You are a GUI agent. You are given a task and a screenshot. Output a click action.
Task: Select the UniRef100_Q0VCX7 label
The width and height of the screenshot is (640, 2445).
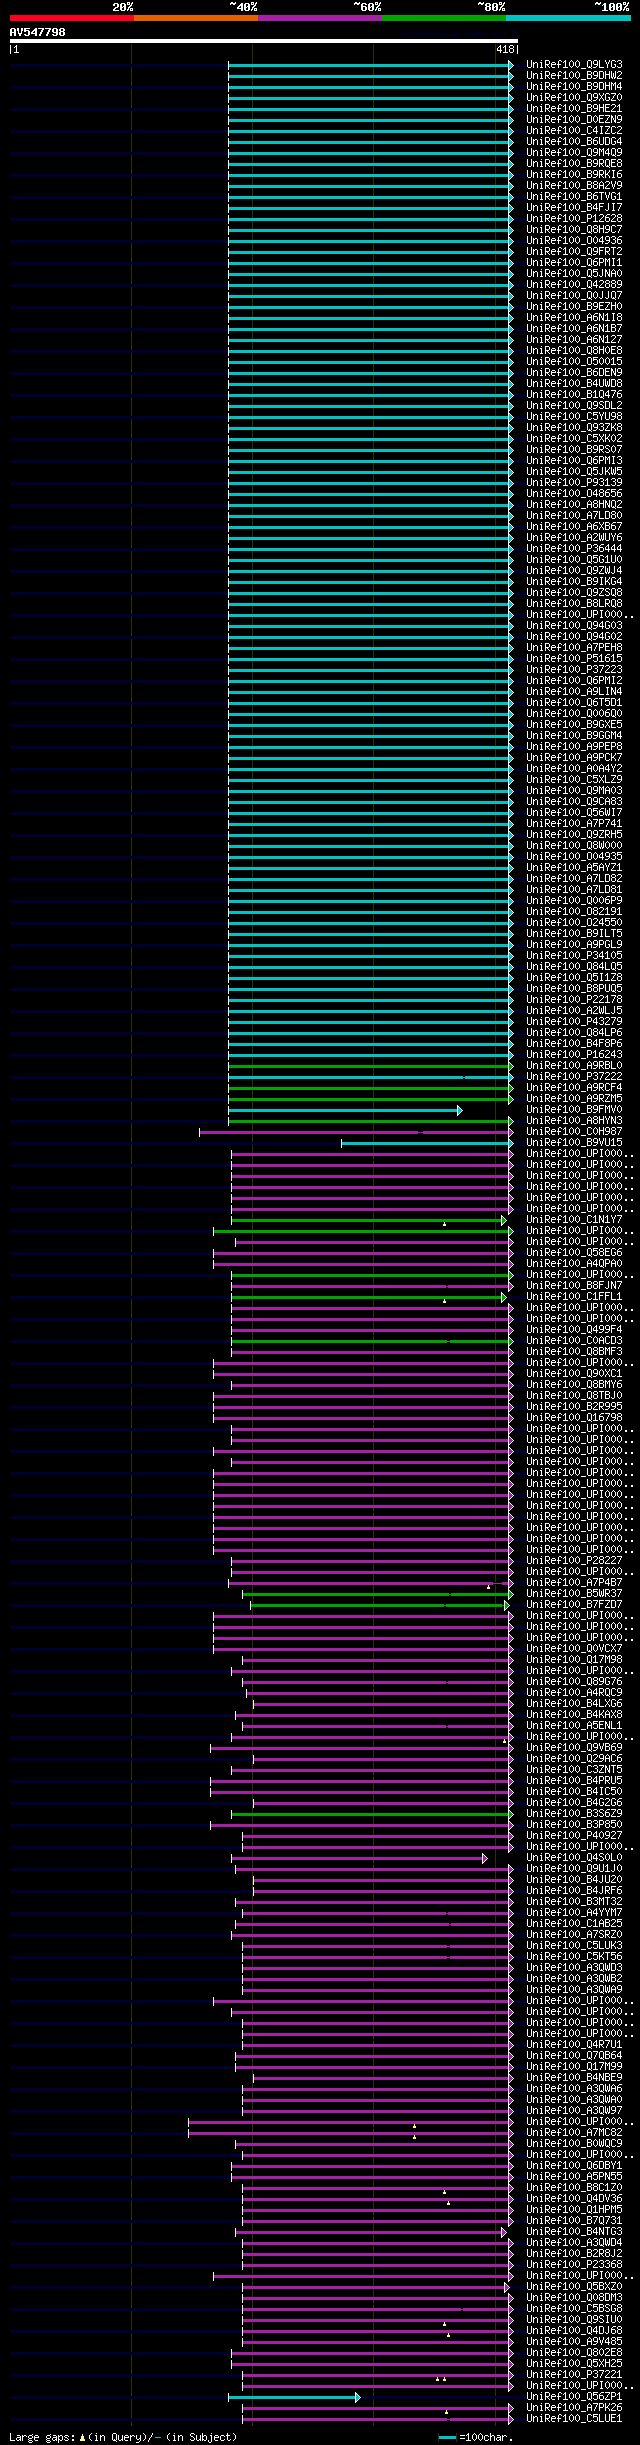click(574, 1649)
